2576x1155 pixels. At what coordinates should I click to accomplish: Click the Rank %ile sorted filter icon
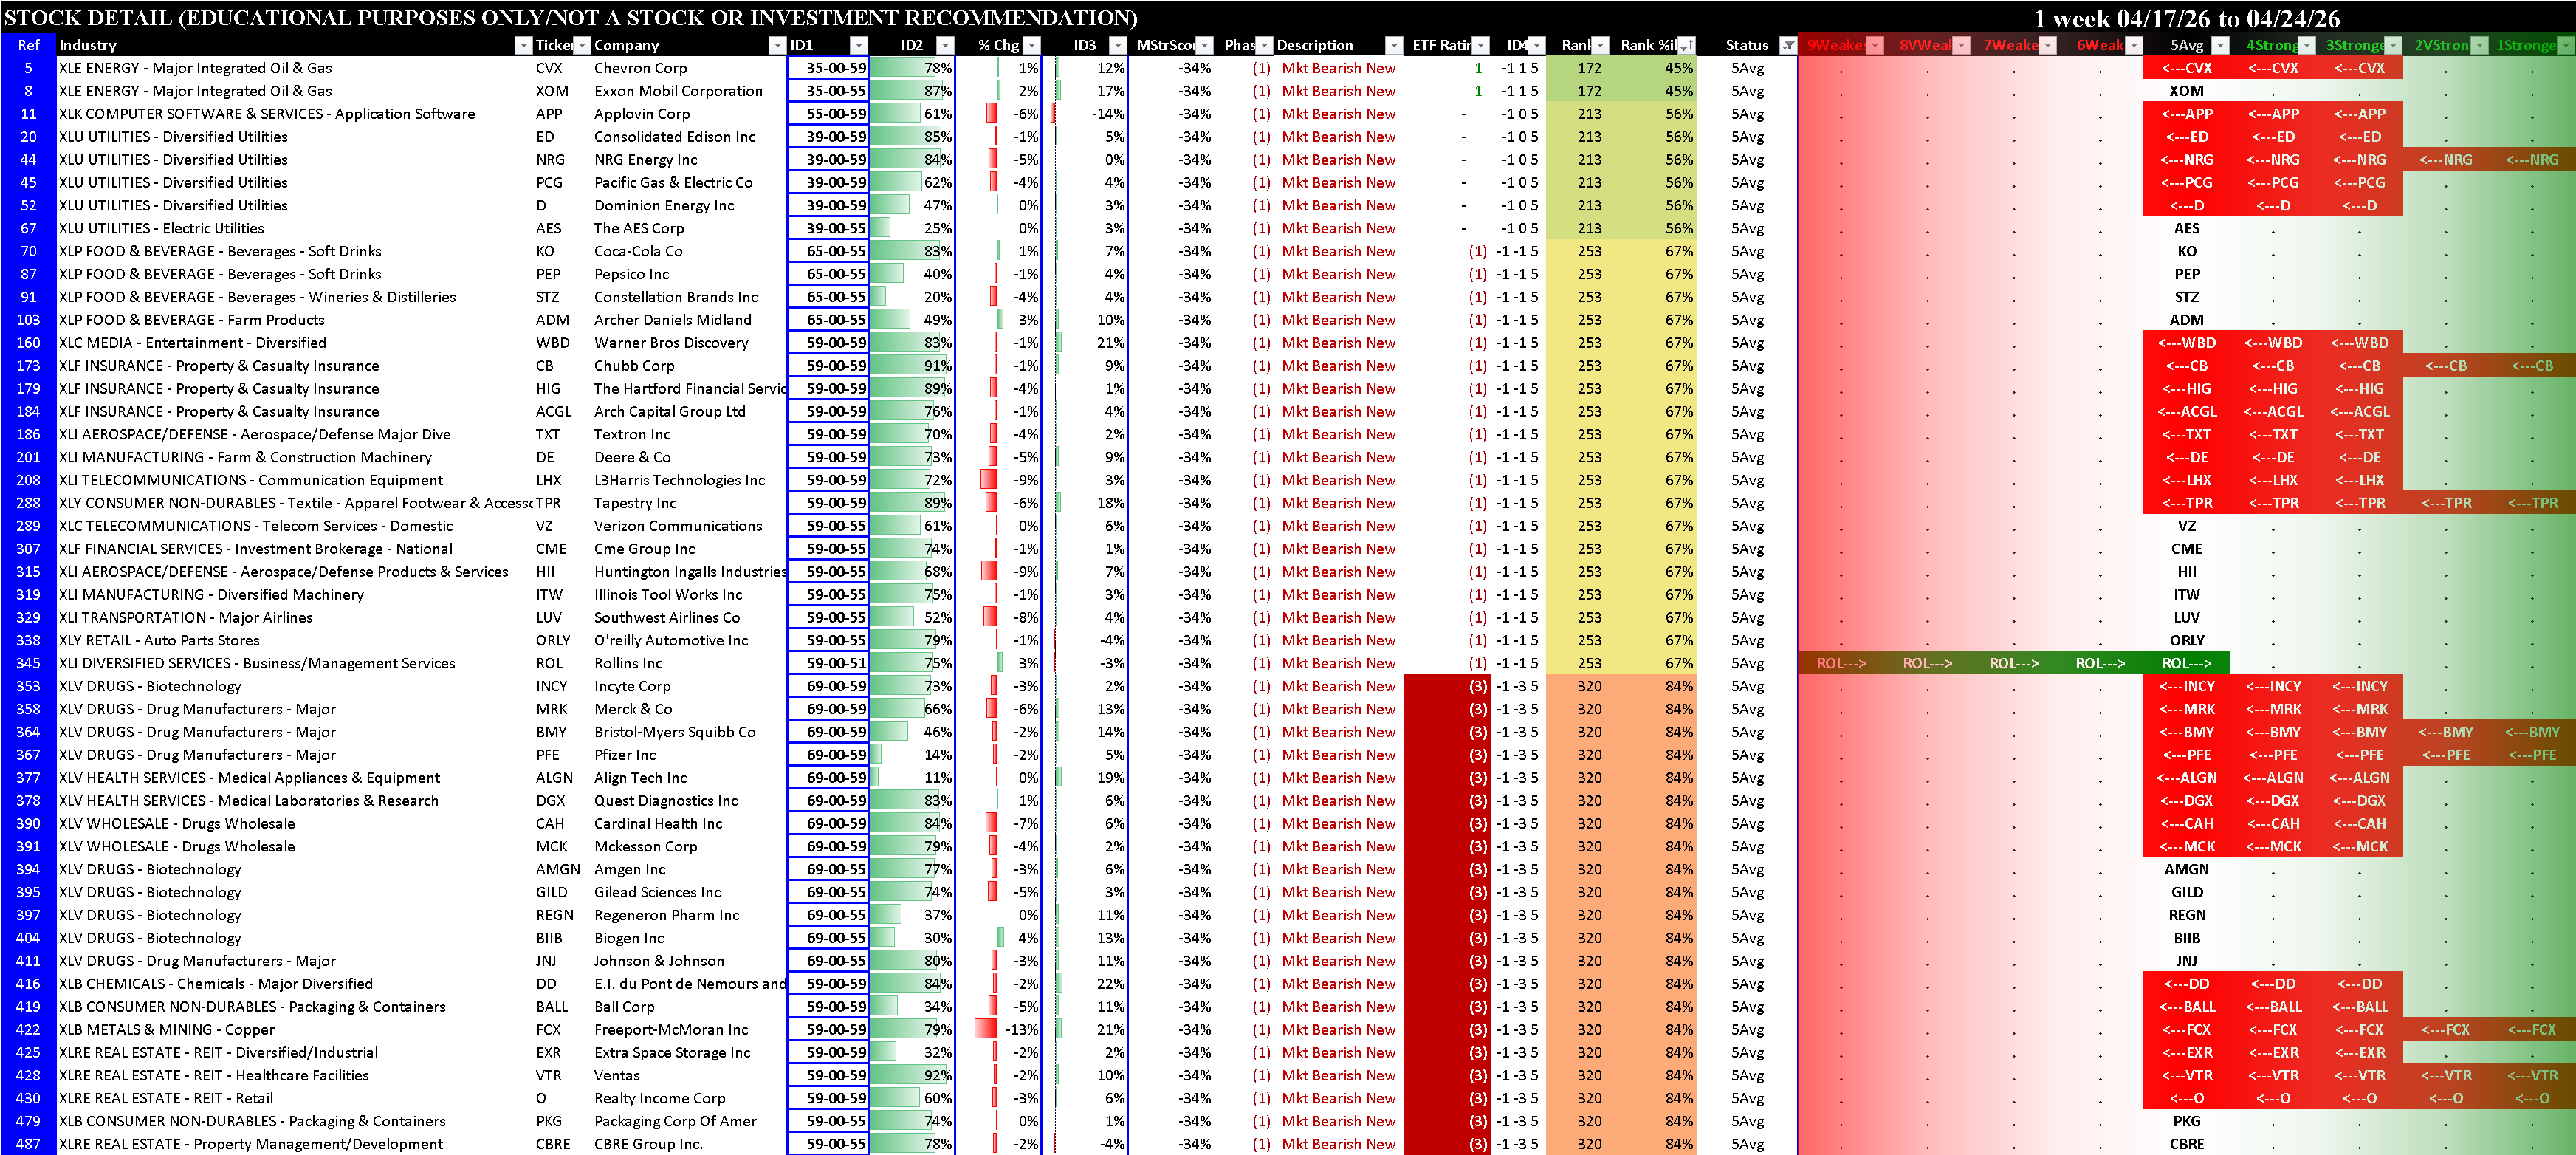tap(1686, 46)
